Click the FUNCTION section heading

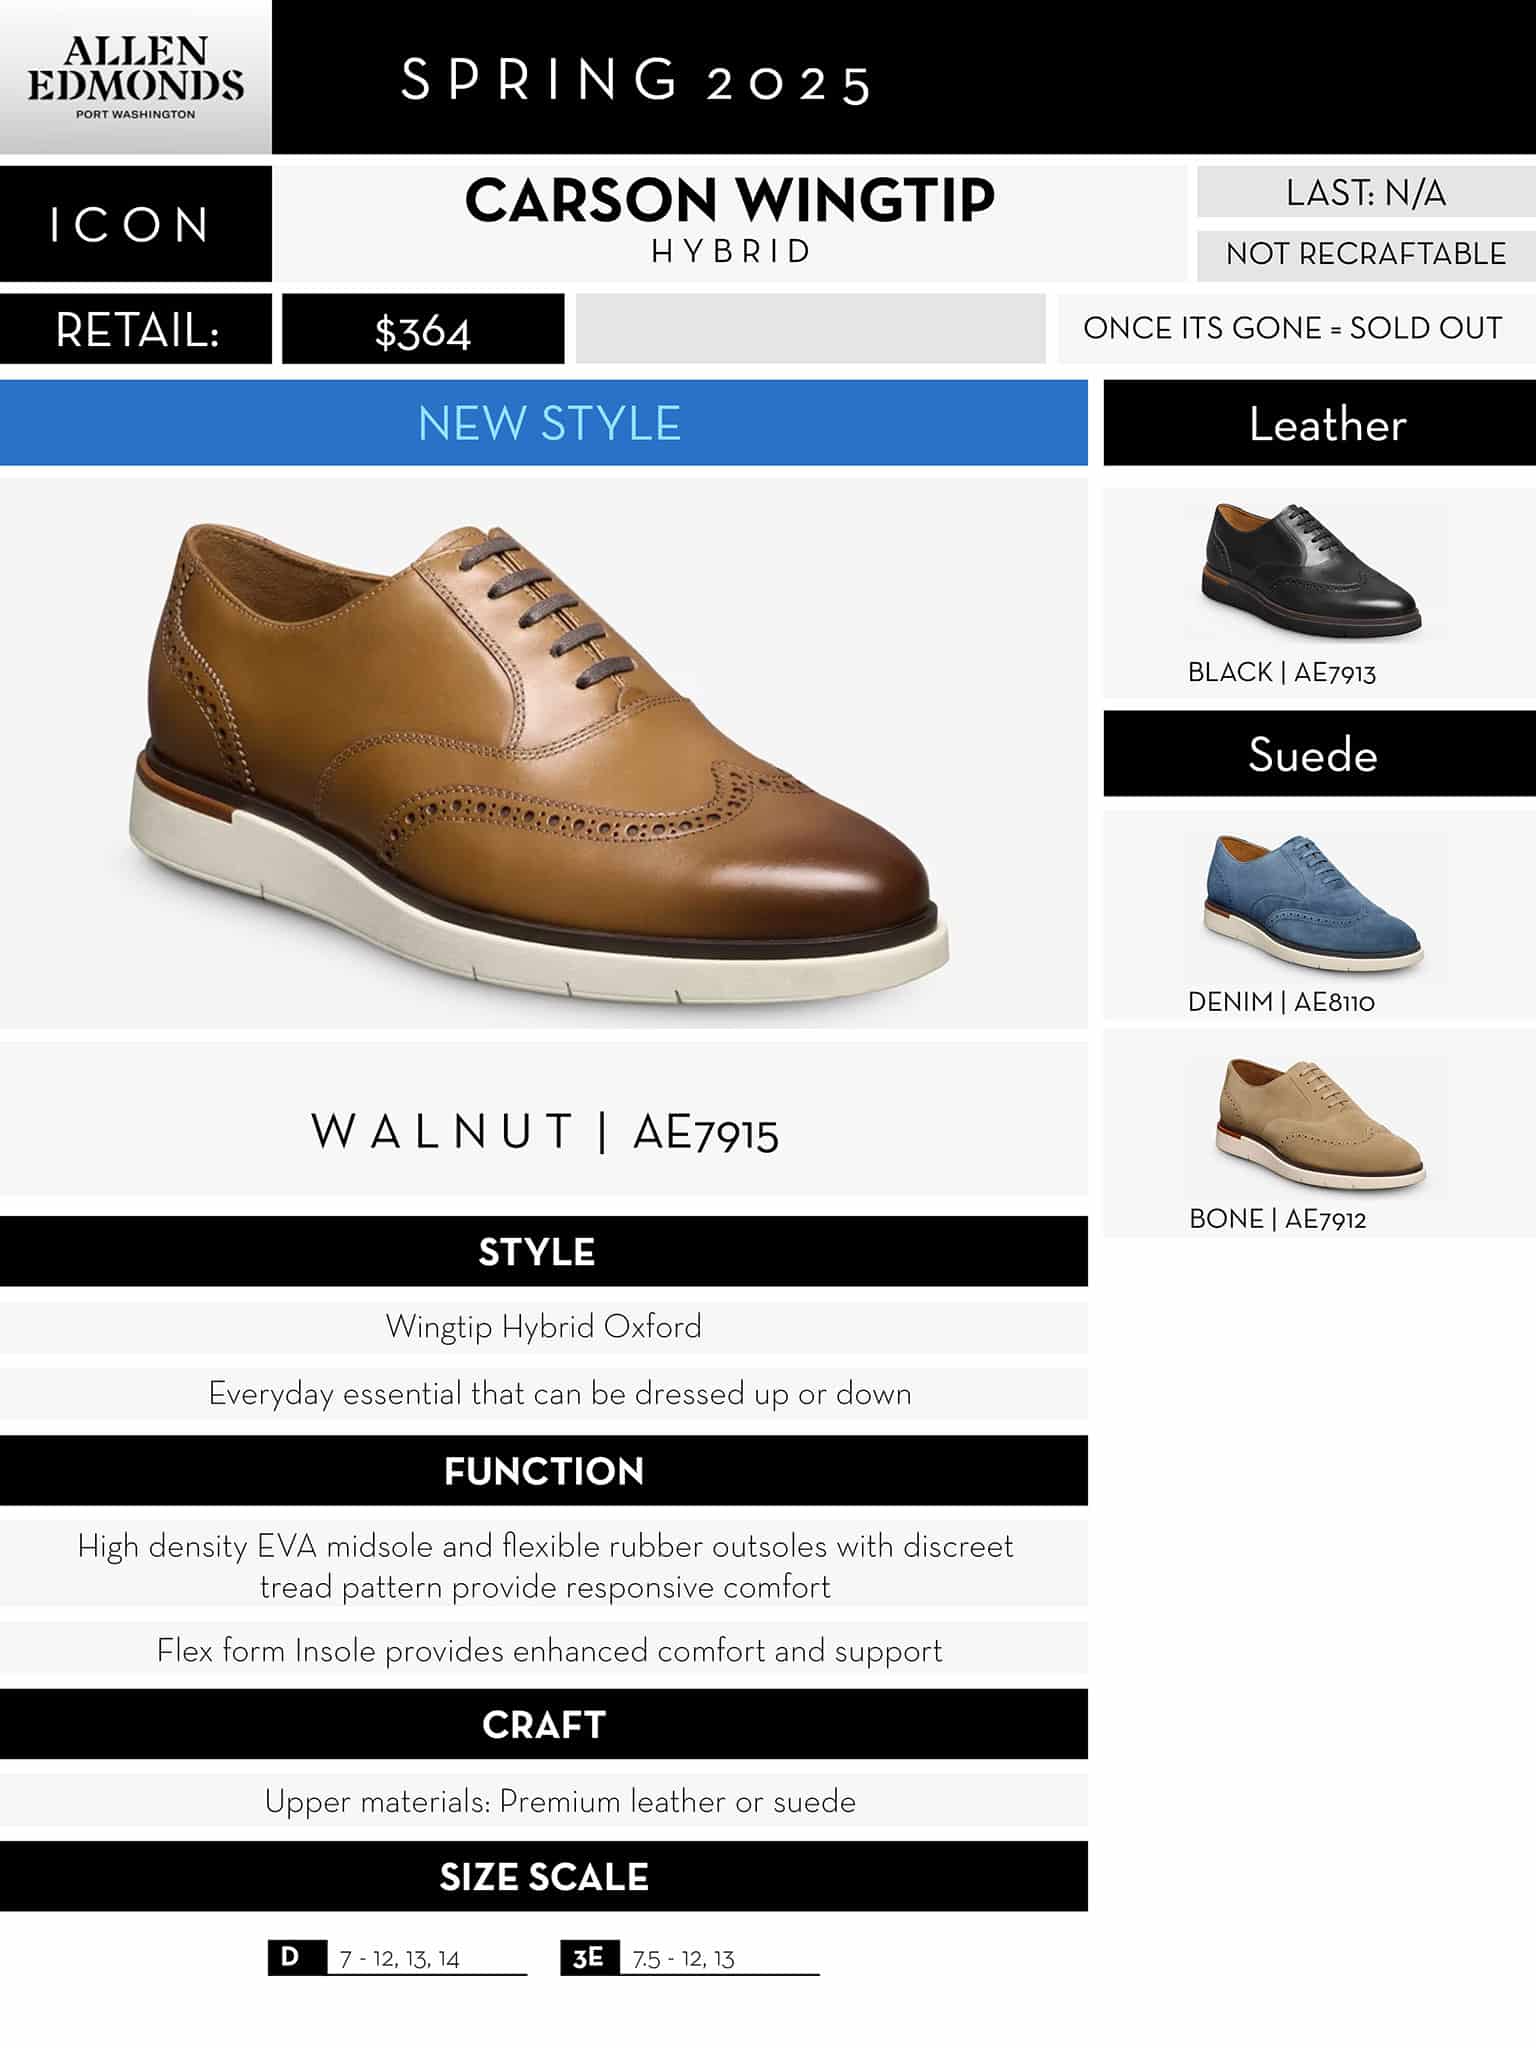(x=544, y=1470)
